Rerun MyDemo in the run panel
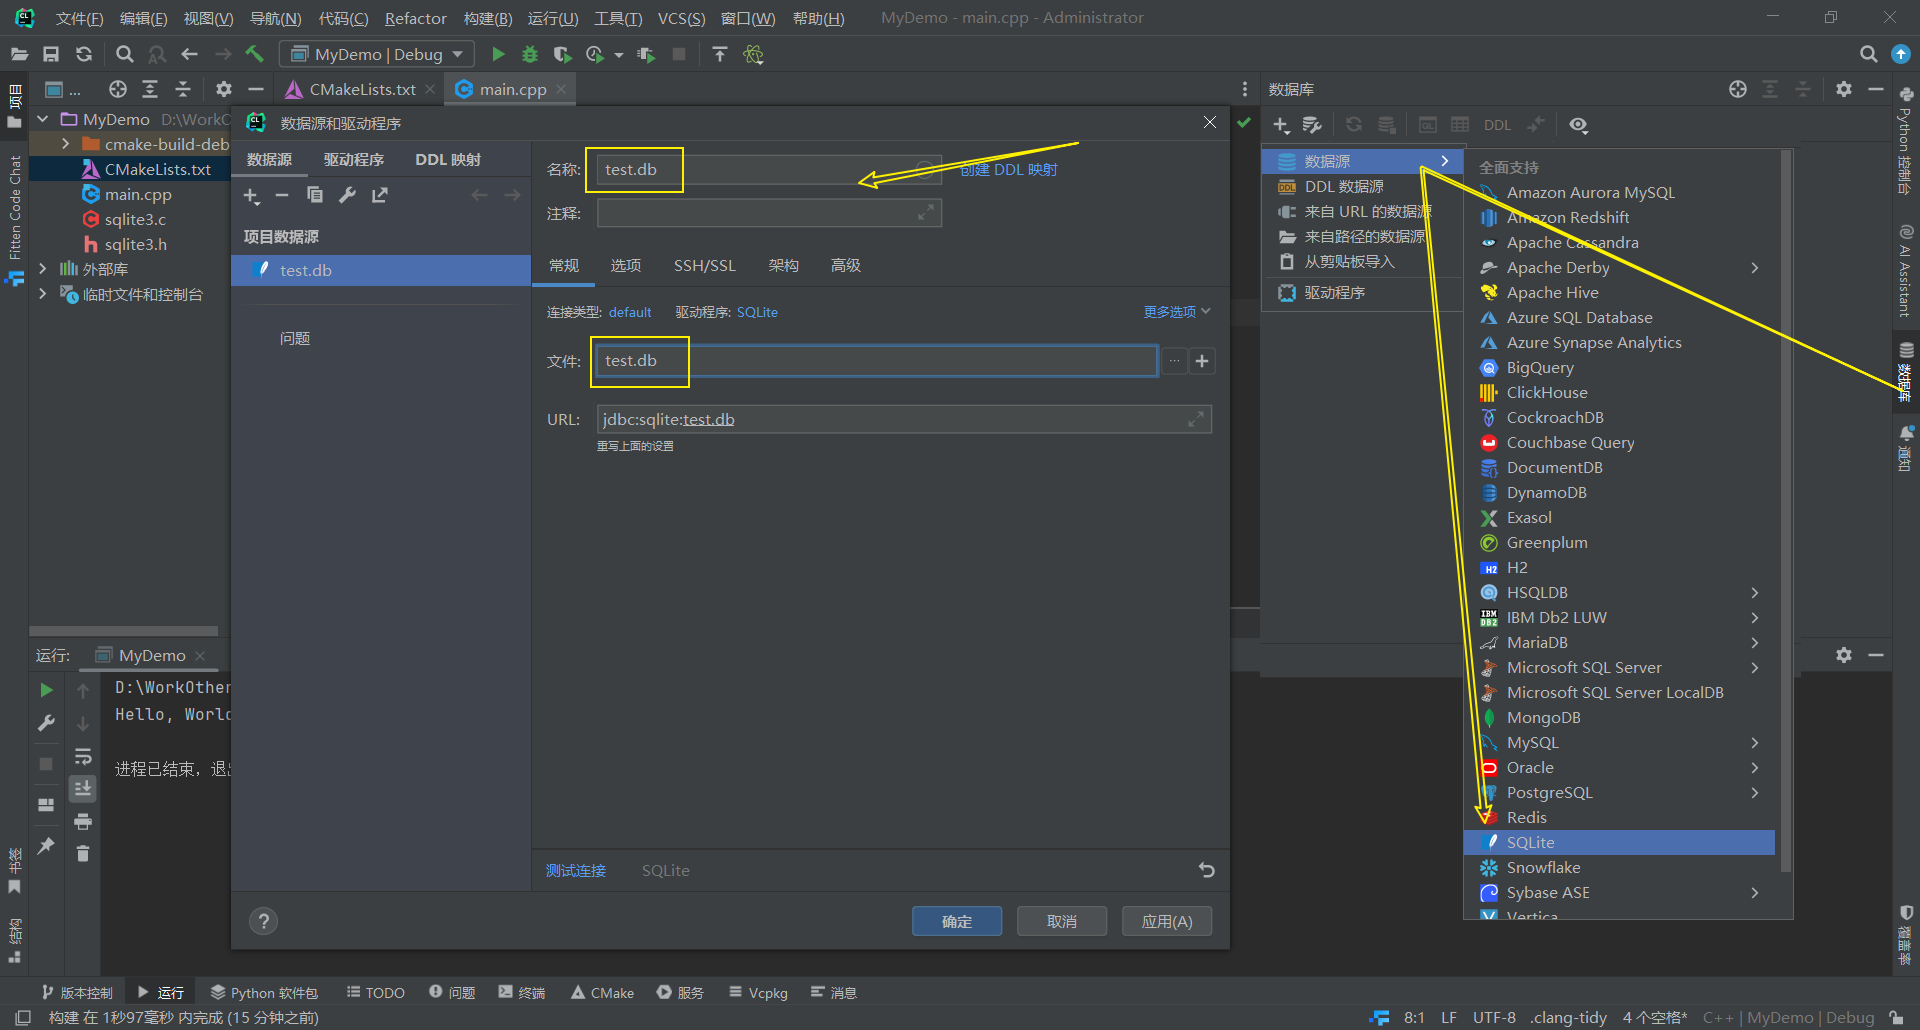This screenshot has height=1030, width=1920. (46, 689)
